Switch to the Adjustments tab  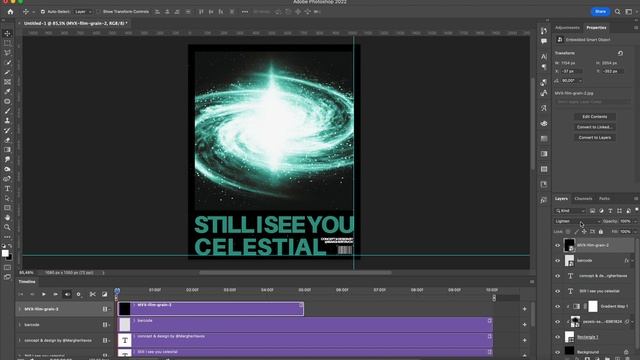point(567,28)
